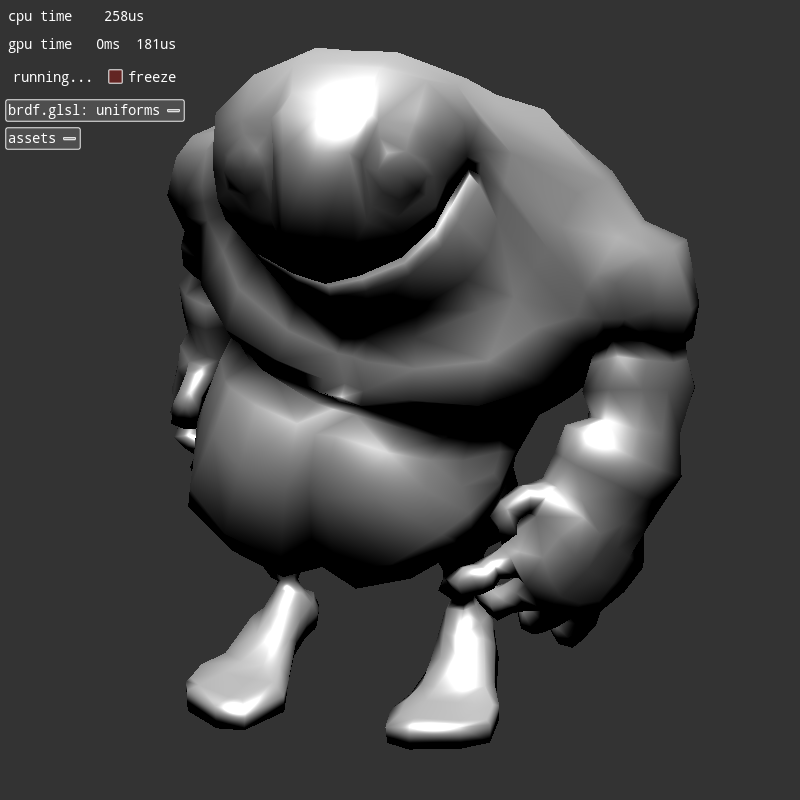The height and width of the screenshot is (800, 800).
Task: Expand the 'brdf.glsl: uniforms' panel title
Action: coord(84,110)
